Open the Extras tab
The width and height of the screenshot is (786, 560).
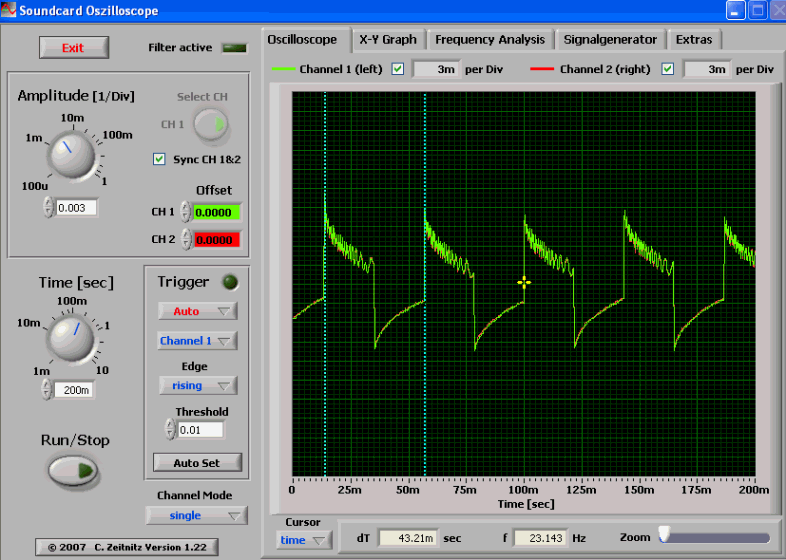(694, 40)
